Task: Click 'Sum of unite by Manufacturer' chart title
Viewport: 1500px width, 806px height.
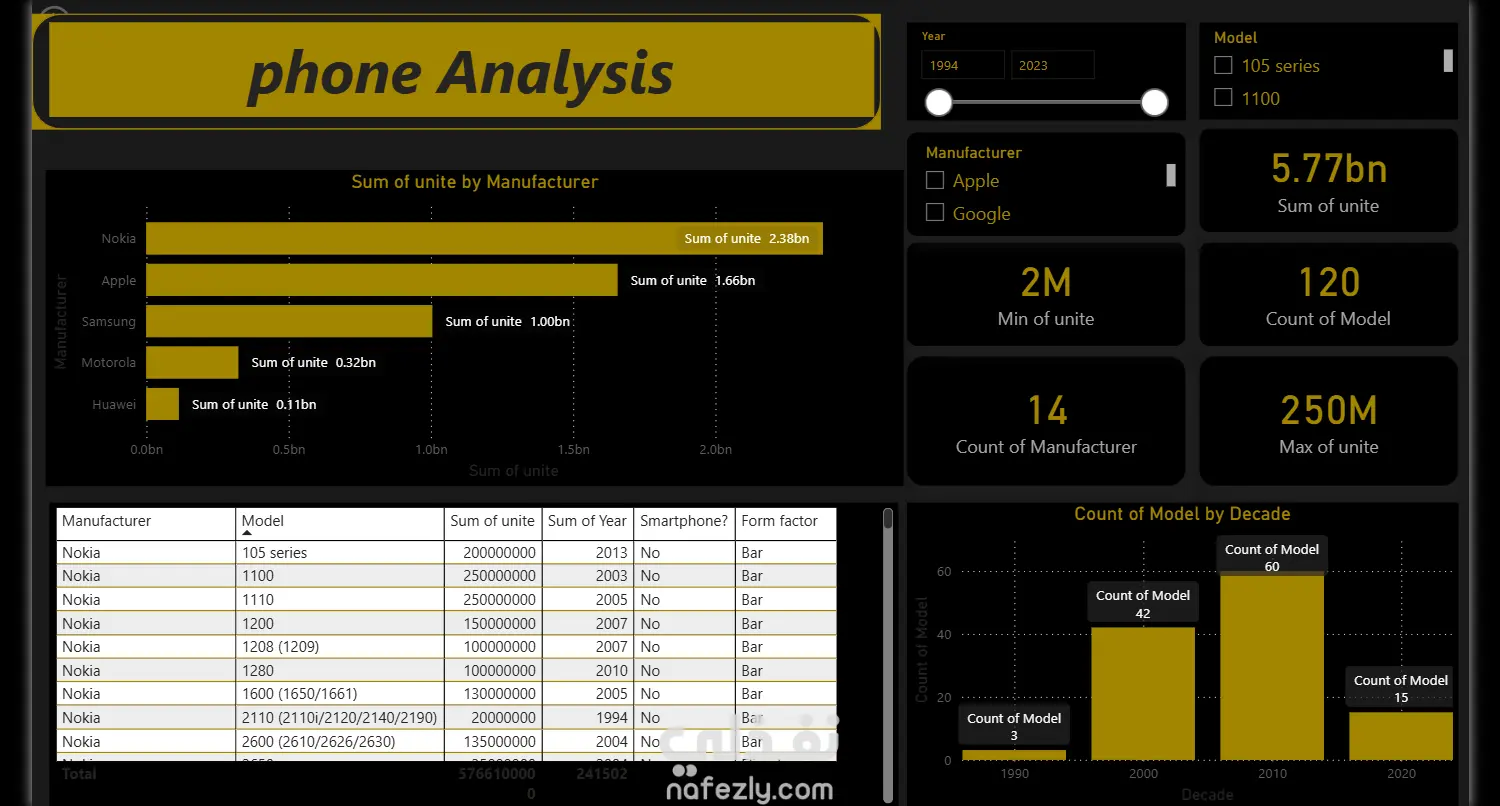Action: coord(475,182)
